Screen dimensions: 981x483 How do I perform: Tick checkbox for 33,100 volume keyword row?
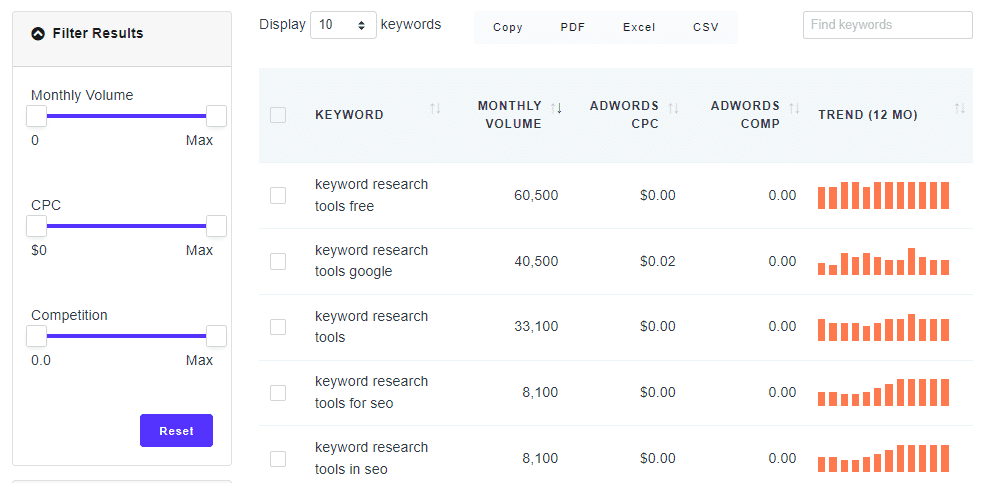coord(278,327)
